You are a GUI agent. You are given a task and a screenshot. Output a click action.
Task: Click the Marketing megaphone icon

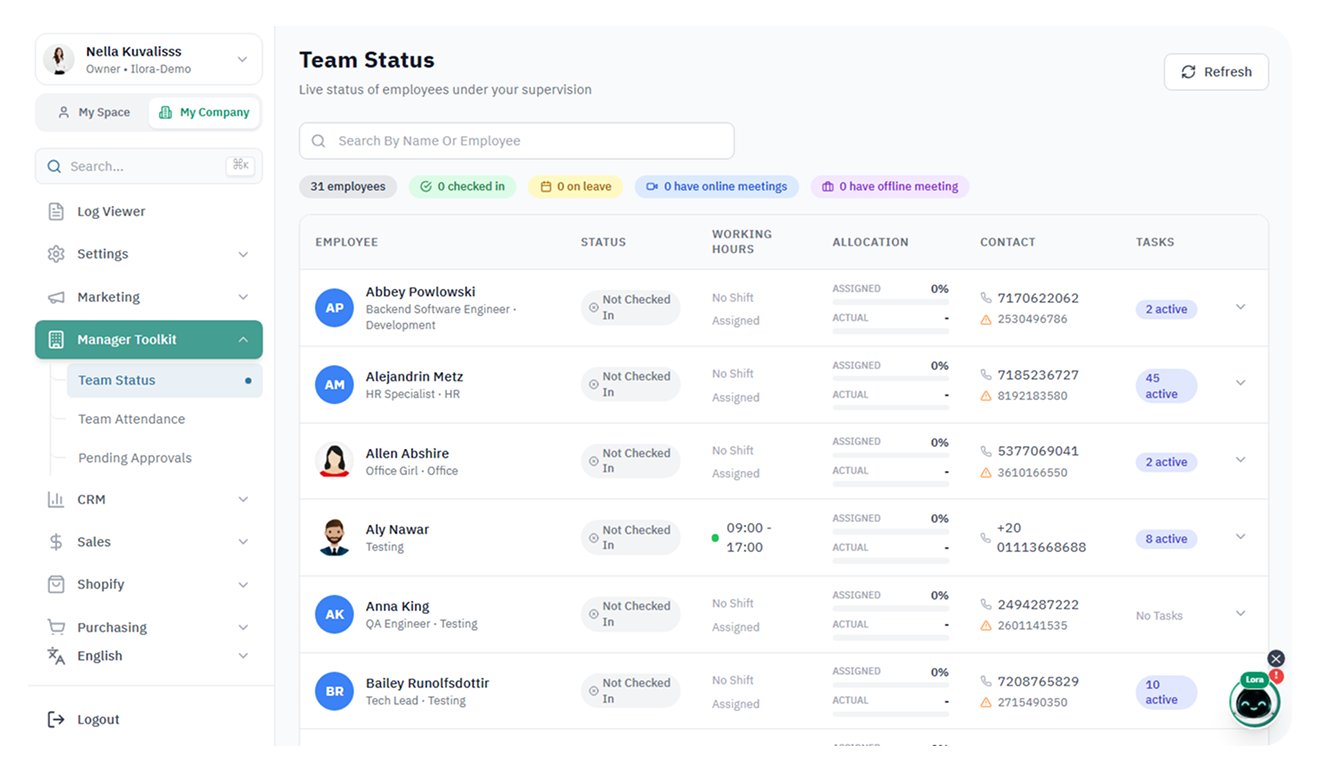(x=56, y=297)
